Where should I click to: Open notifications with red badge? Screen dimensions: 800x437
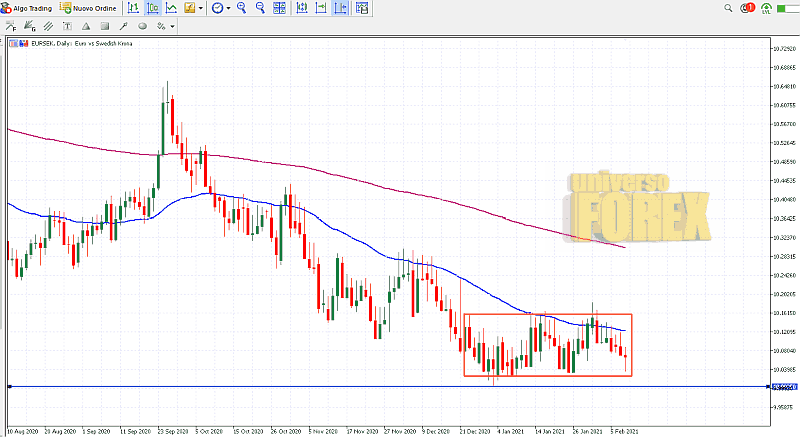747,8
